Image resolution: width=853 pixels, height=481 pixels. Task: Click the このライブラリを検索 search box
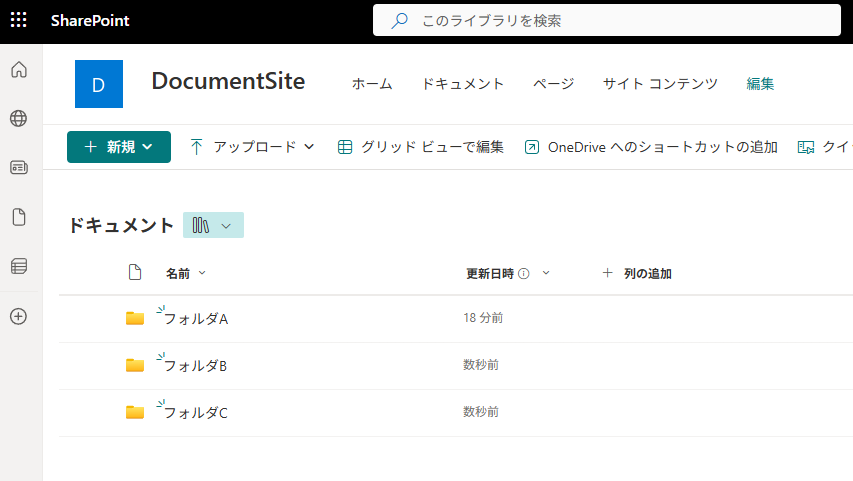click(x=607, y=21)
